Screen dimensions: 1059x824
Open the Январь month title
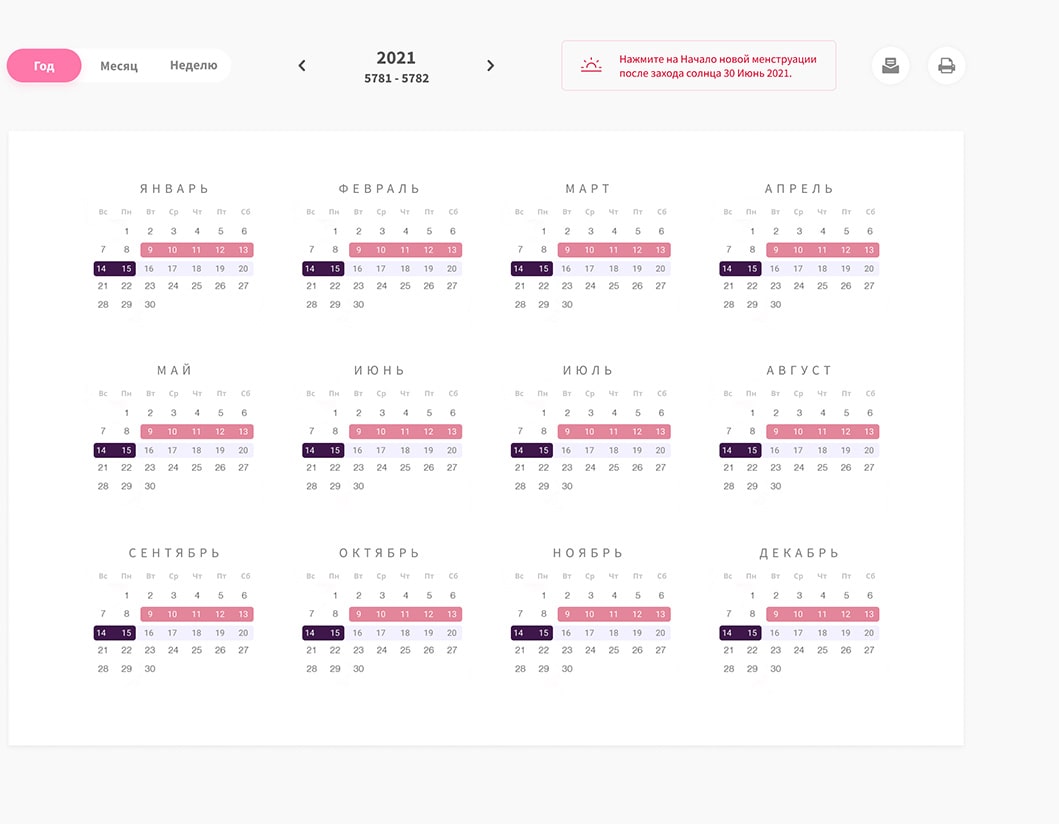174,189
